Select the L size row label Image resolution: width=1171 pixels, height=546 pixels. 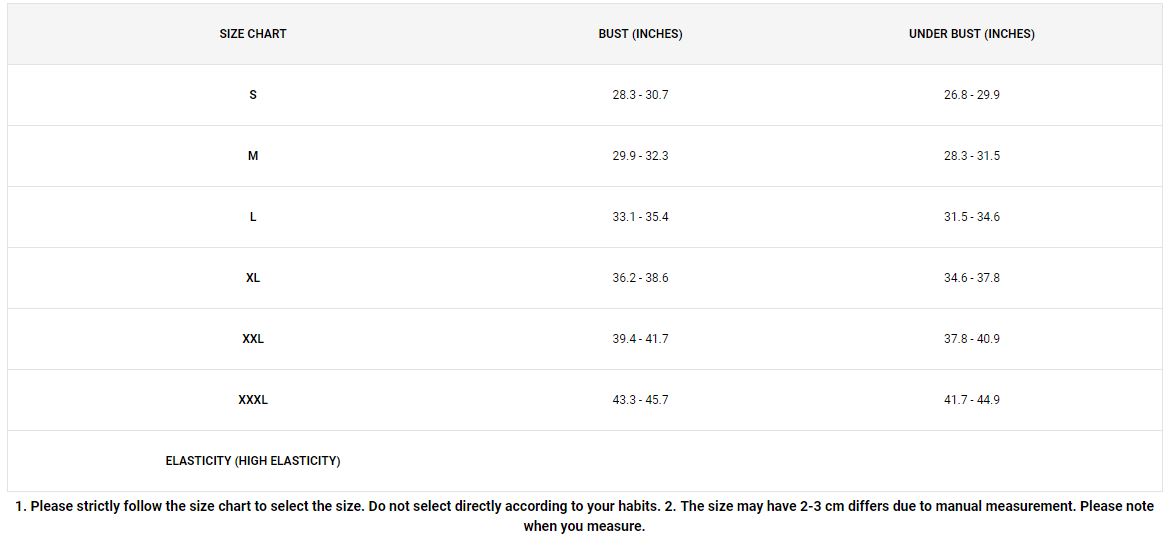(x=252, y=217)
